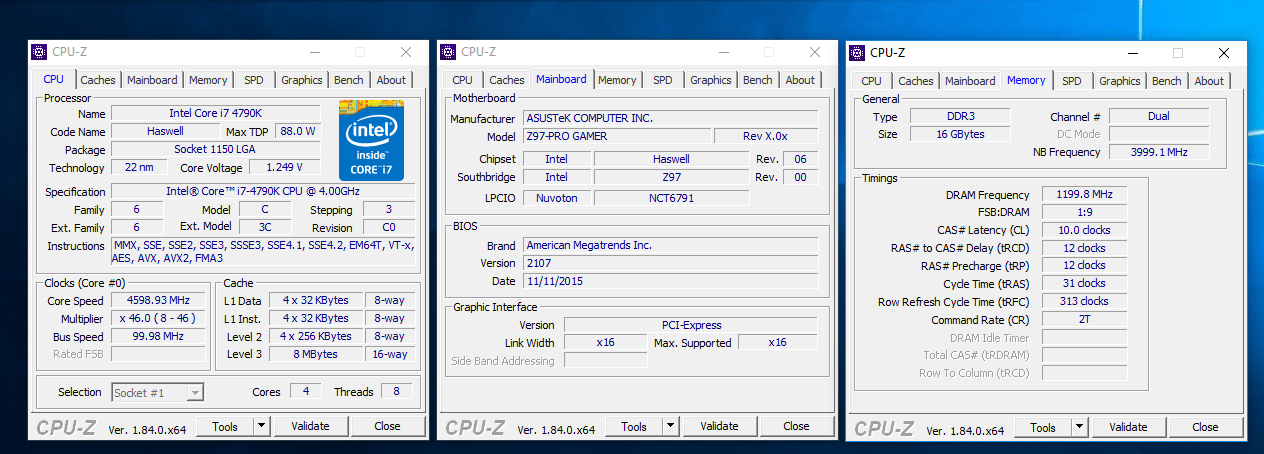Open the Tools dropdown arrow in the Memory window
This screenshot has height=454, width=1264.
click(1079, 427)
